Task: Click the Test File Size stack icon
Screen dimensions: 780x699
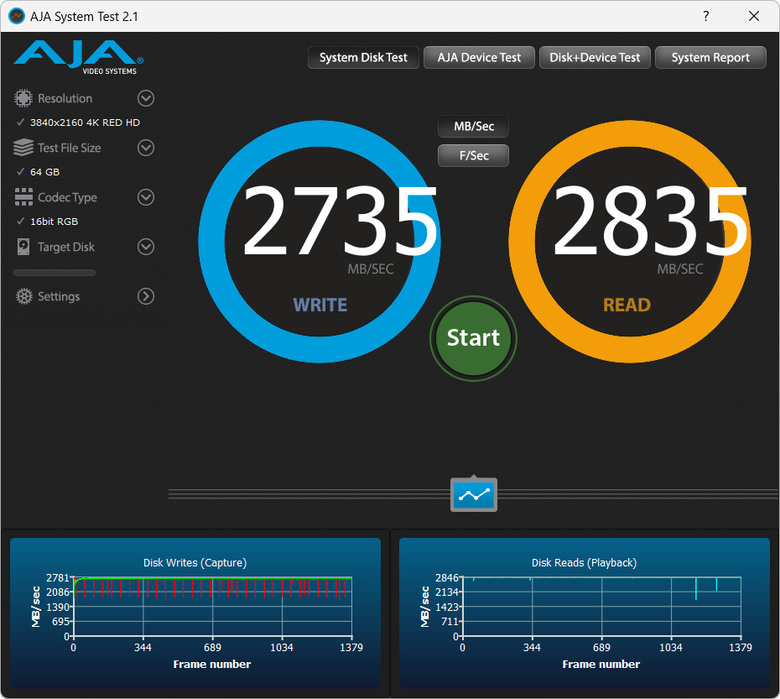Action: 23,148
